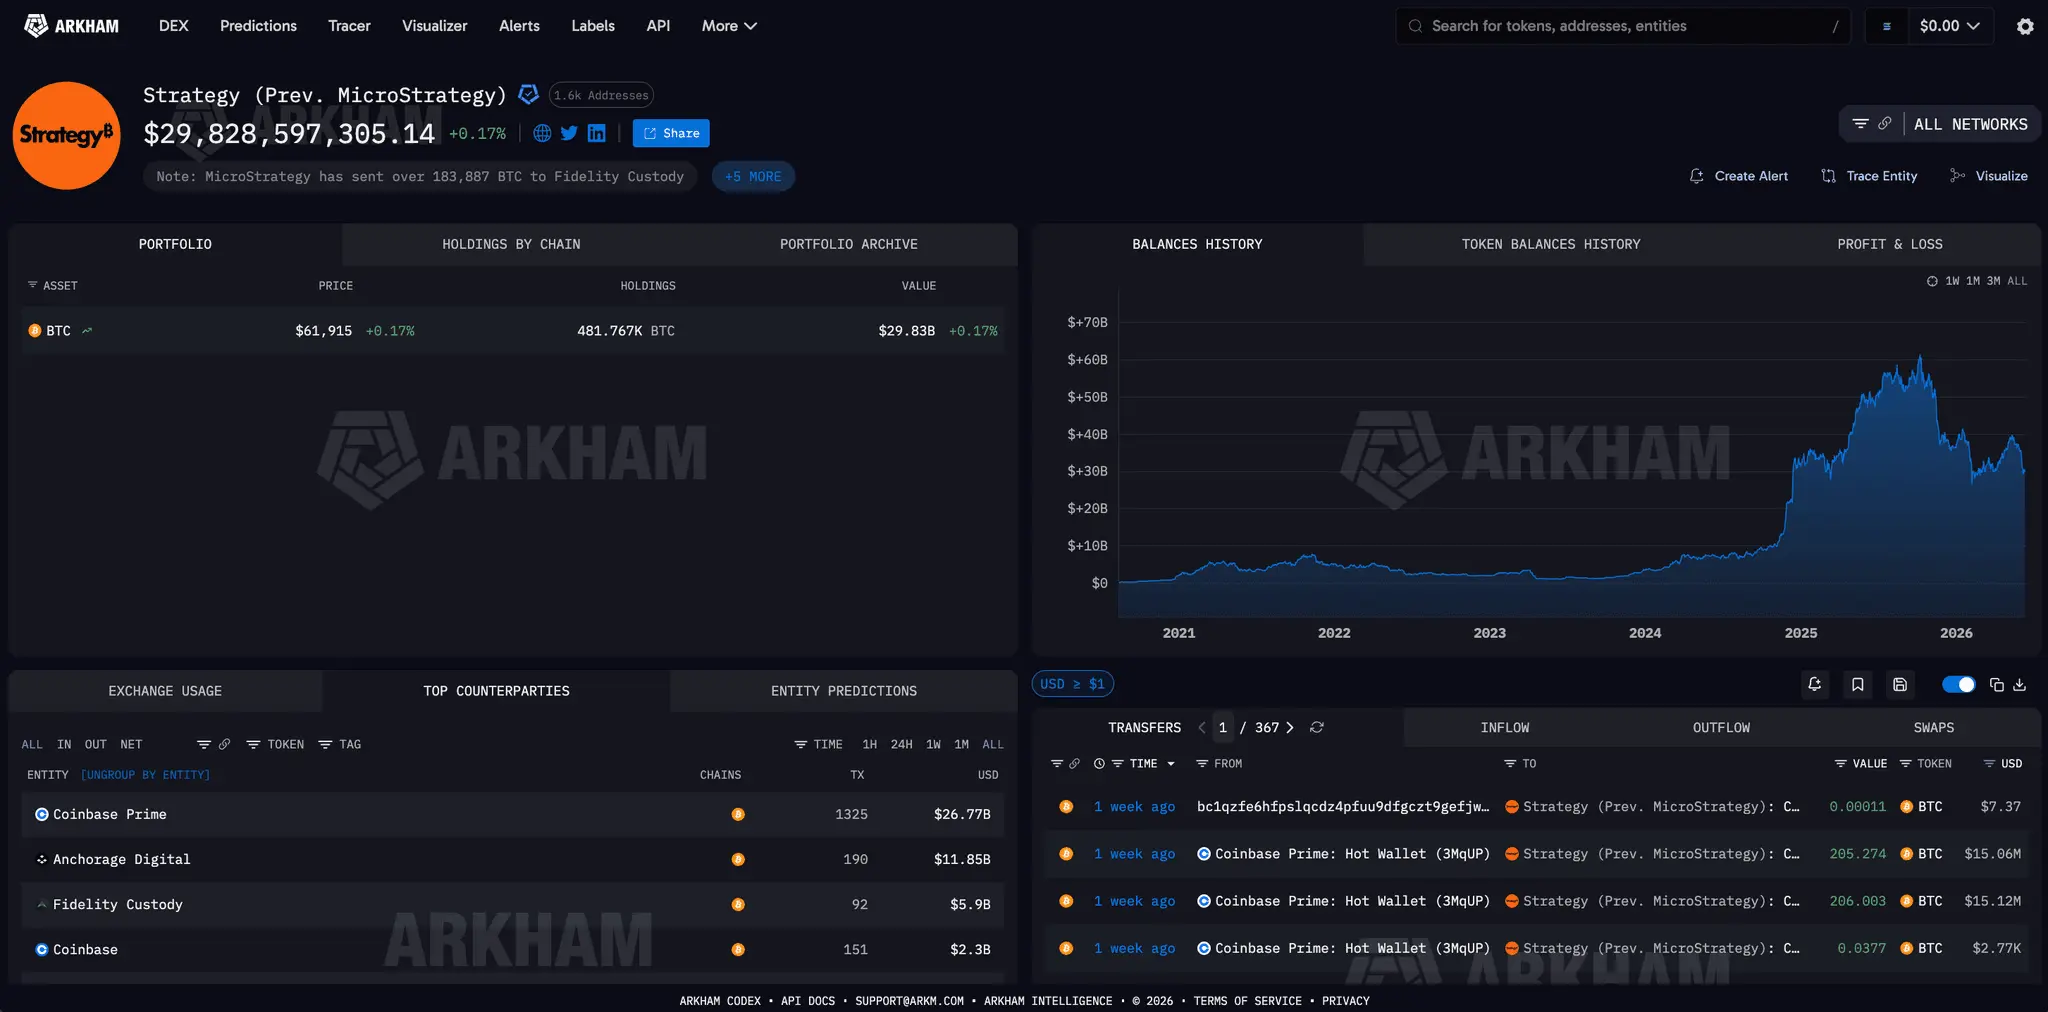Viewport: 2048px width, 1012px height.
Task: Click the Share button
Action: (671, 133)
